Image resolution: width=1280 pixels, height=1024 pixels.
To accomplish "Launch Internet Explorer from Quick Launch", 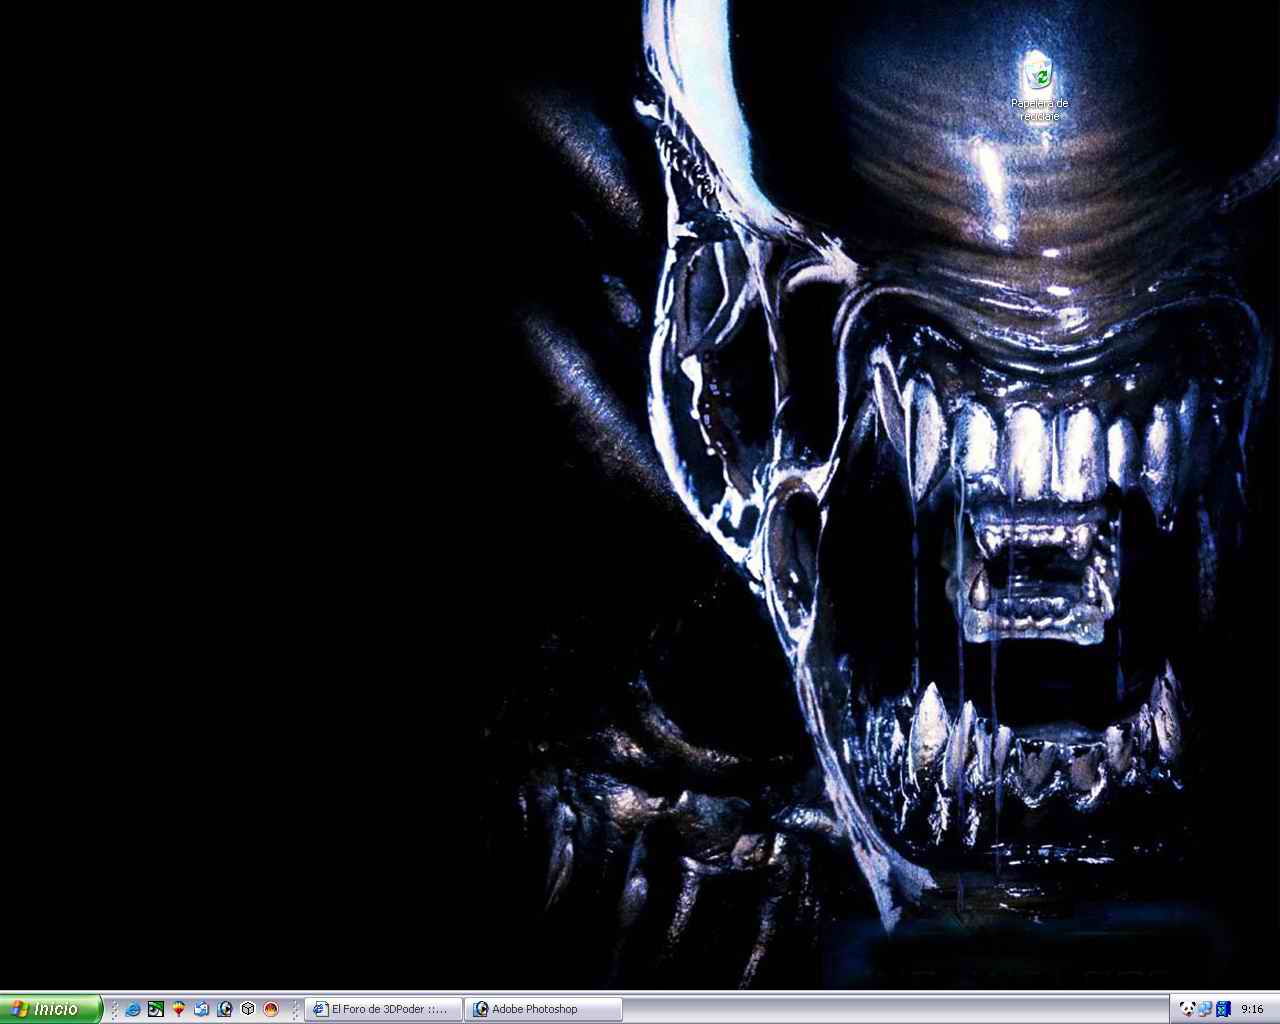I will (x=133, y=1009).
